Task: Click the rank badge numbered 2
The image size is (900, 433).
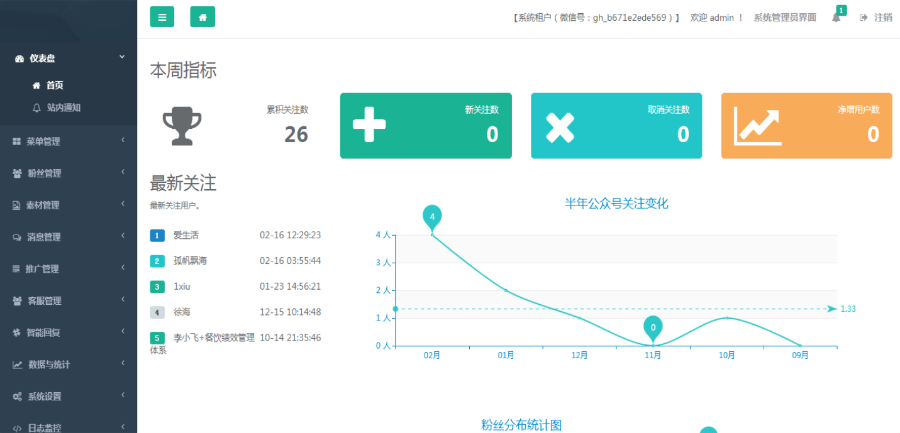Action: (157, 261)
